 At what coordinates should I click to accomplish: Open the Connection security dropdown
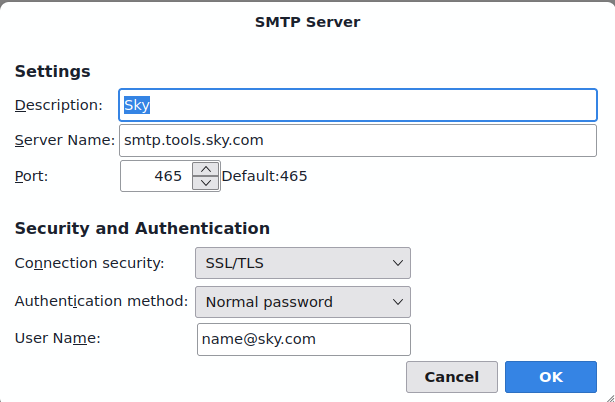(x=303, y=263)
